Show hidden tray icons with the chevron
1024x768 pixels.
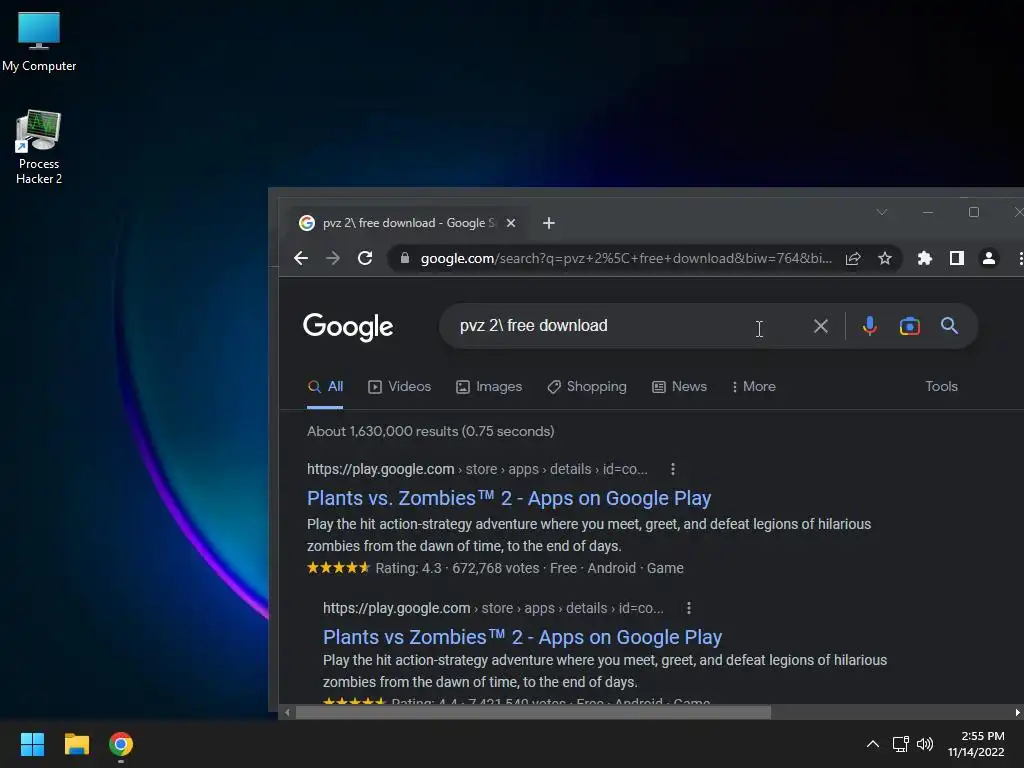(x=872, y=744)
